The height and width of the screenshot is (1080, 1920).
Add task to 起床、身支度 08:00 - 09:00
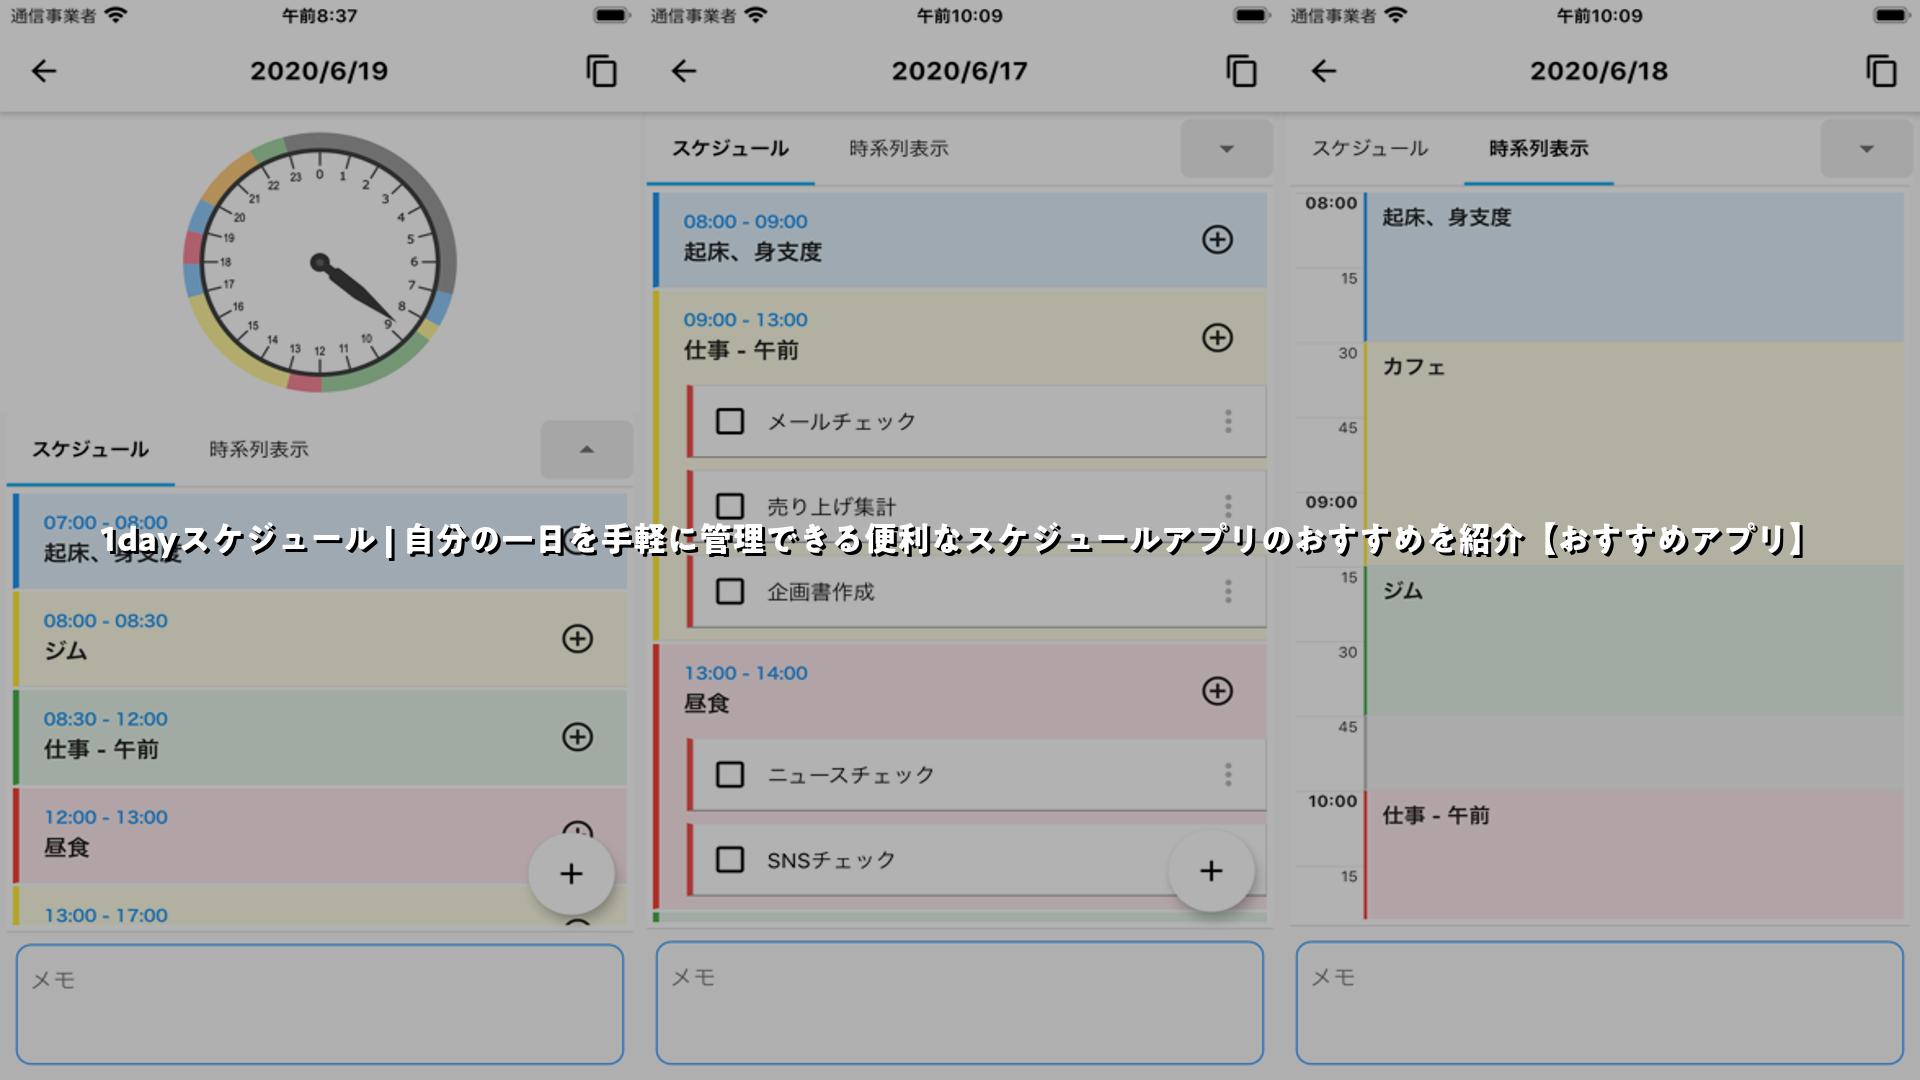coord(1217,239)
